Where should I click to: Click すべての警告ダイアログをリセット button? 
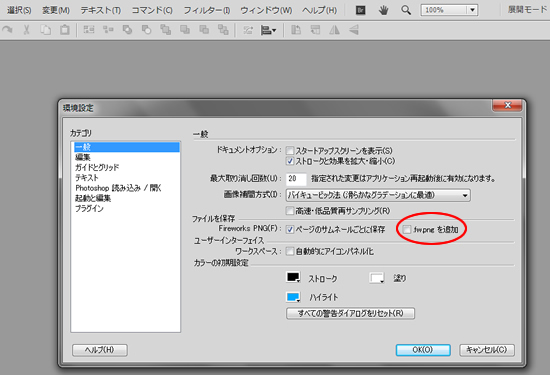pos(350,313)
